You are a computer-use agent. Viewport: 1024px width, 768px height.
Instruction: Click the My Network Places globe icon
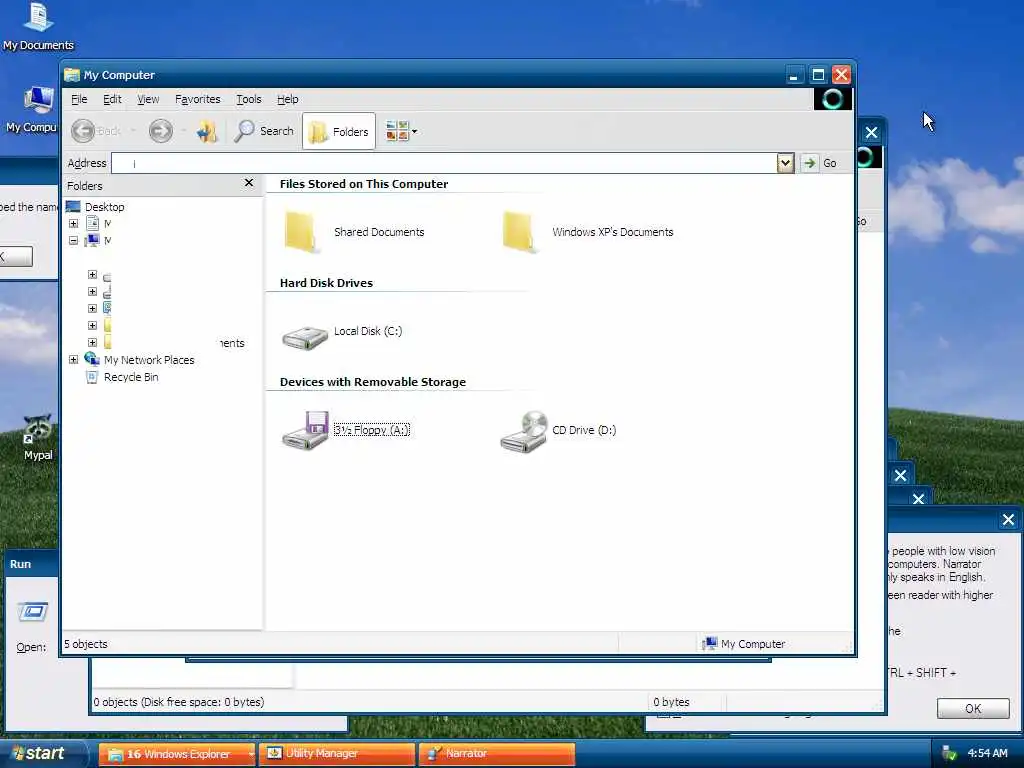coord(92,359)
